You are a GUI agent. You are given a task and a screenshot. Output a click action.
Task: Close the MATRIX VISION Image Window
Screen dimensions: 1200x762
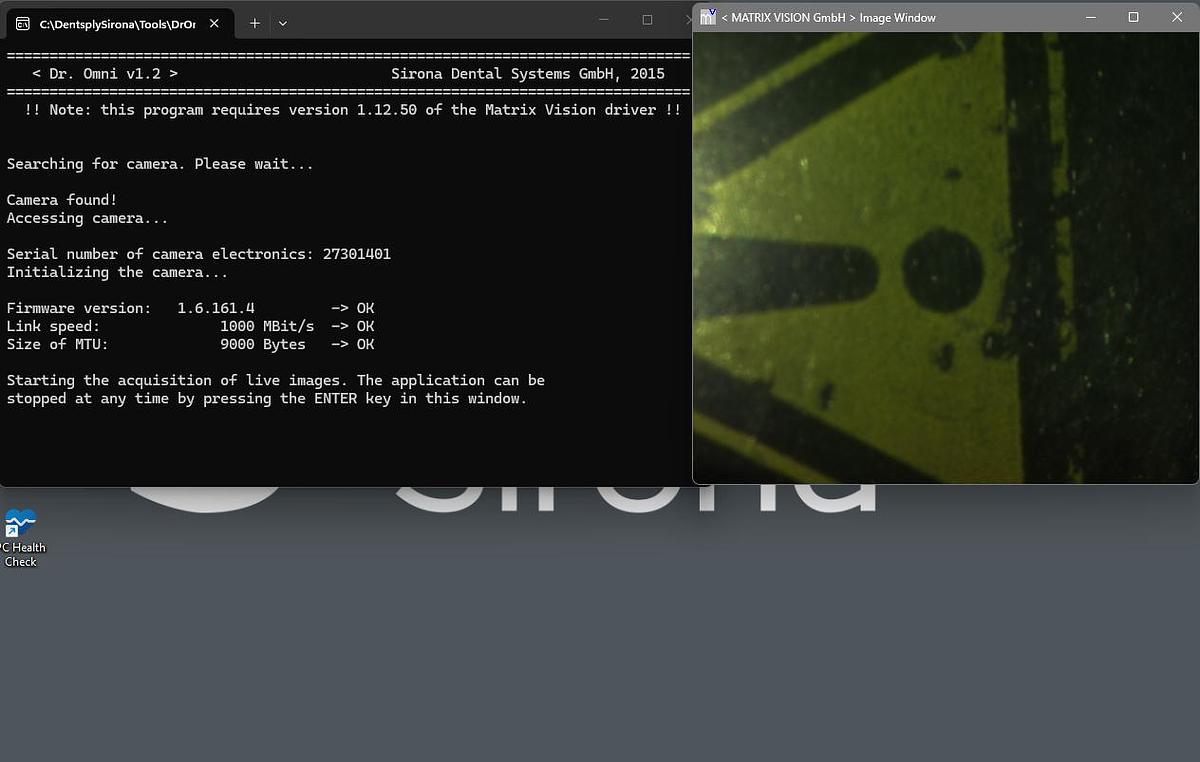[1177, 17]
